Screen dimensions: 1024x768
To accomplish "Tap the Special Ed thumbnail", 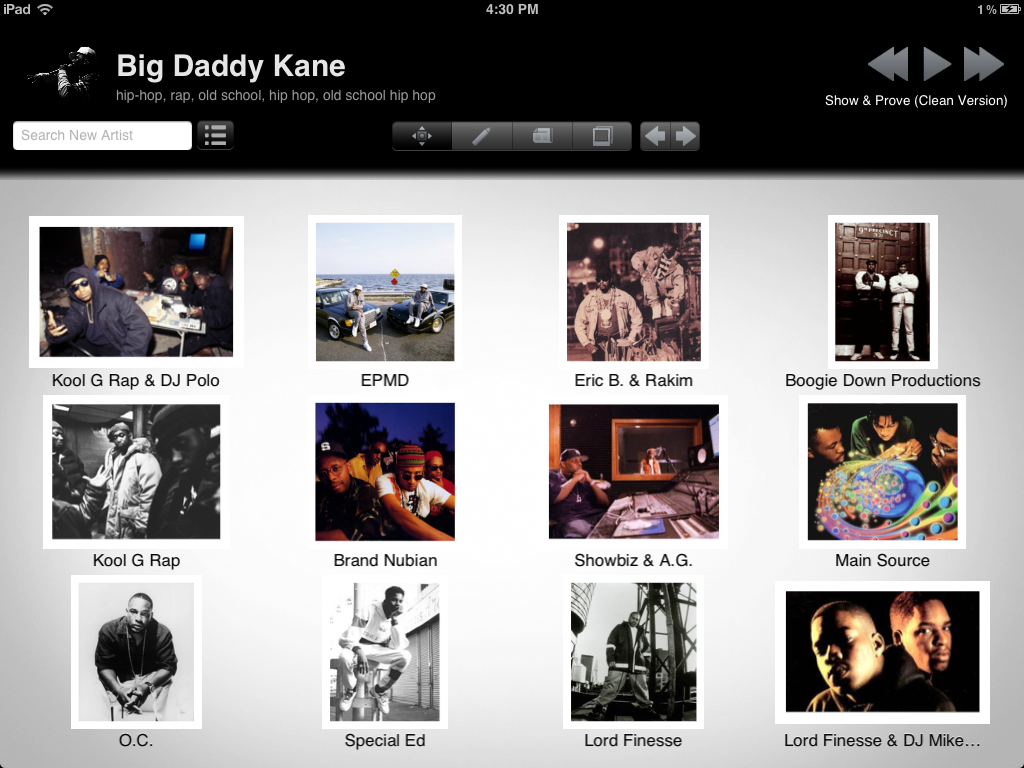I will [x=385, y=652].
